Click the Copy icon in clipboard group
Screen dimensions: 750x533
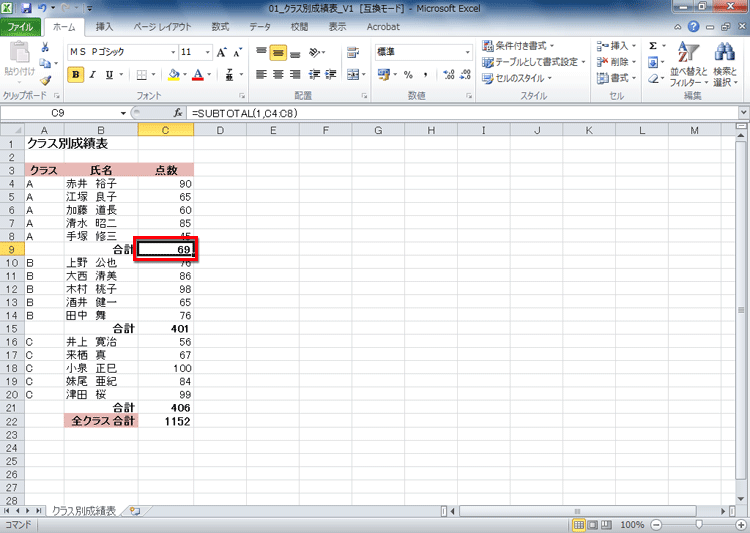coord(45,63)
